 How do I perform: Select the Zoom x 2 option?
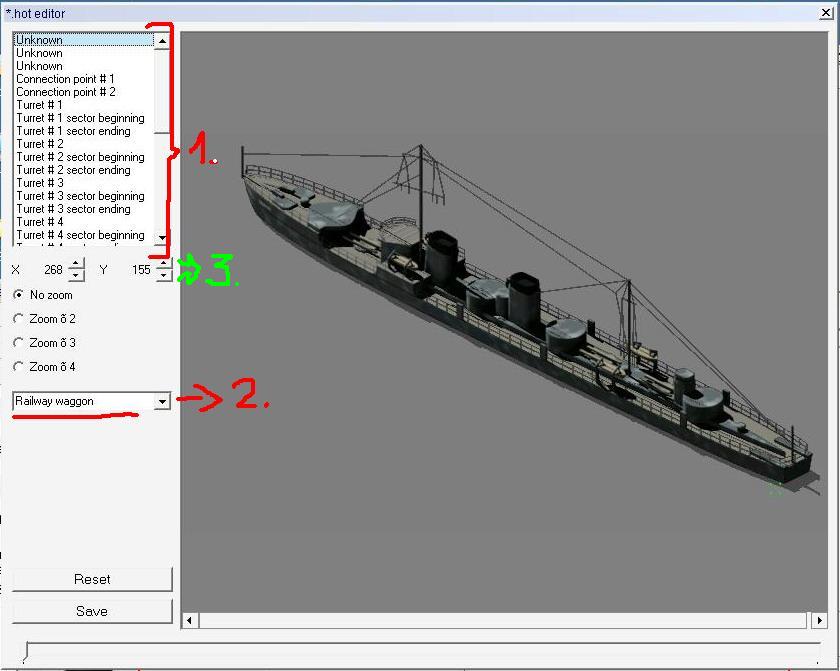44,319
